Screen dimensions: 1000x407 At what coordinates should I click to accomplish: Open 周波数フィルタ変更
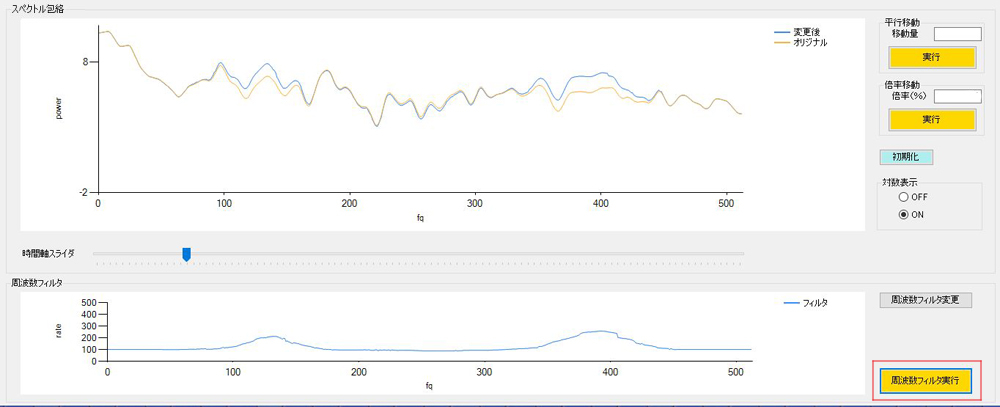click(925, 300)
